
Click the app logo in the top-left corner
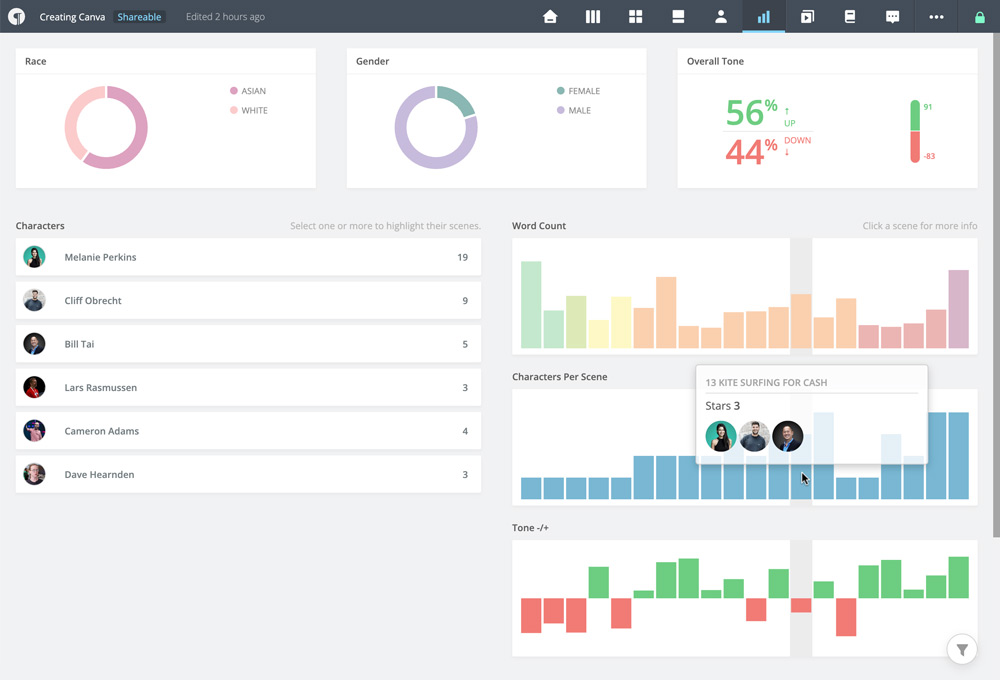click(17, 17)
